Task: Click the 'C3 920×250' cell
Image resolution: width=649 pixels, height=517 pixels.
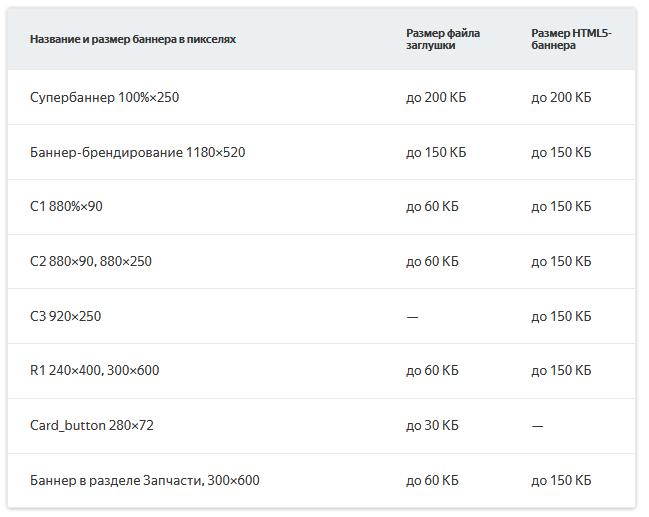Action: pos(65,316)
